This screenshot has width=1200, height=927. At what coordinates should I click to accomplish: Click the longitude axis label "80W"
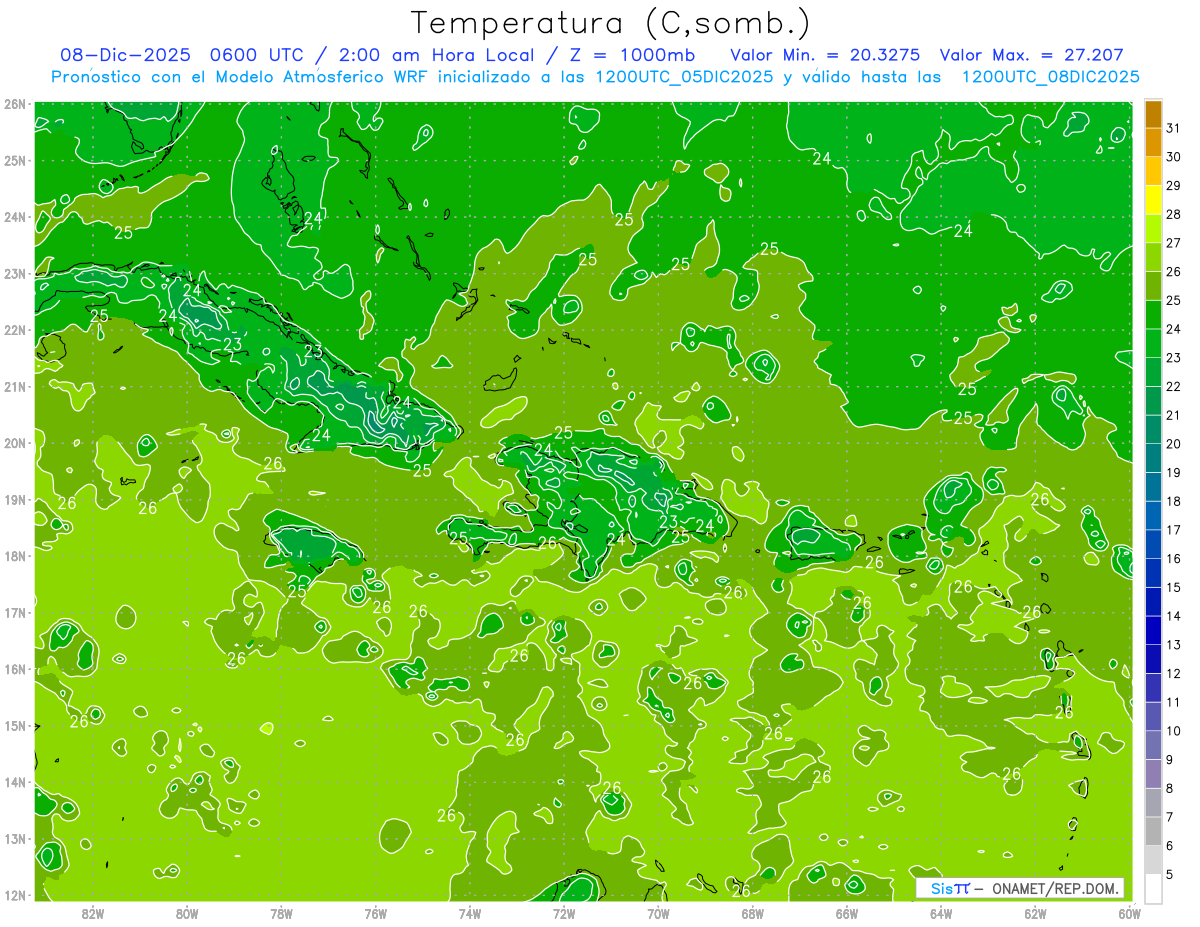[x=187, y=913]
